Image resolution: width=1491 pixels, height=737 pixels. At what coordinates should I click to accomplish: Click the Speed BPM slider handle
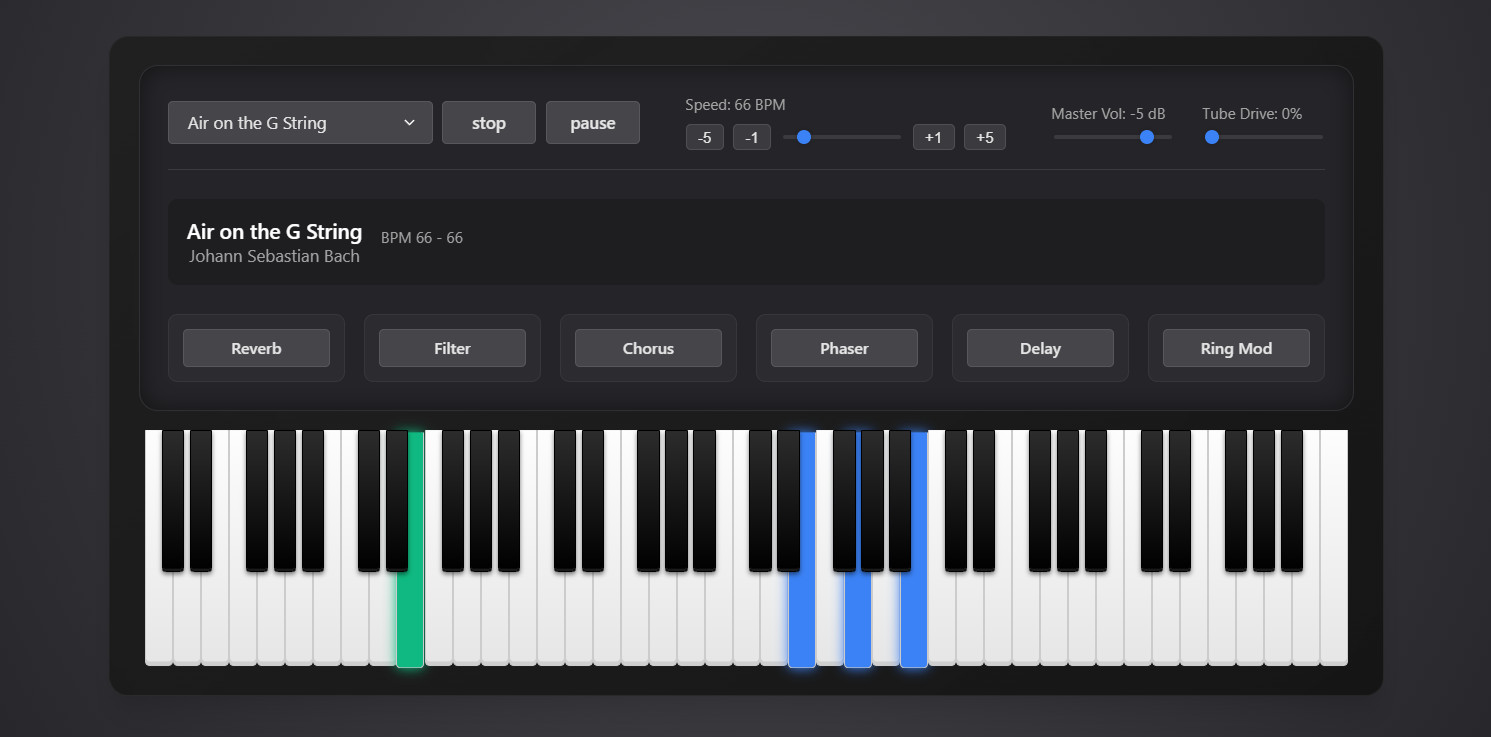803,137
